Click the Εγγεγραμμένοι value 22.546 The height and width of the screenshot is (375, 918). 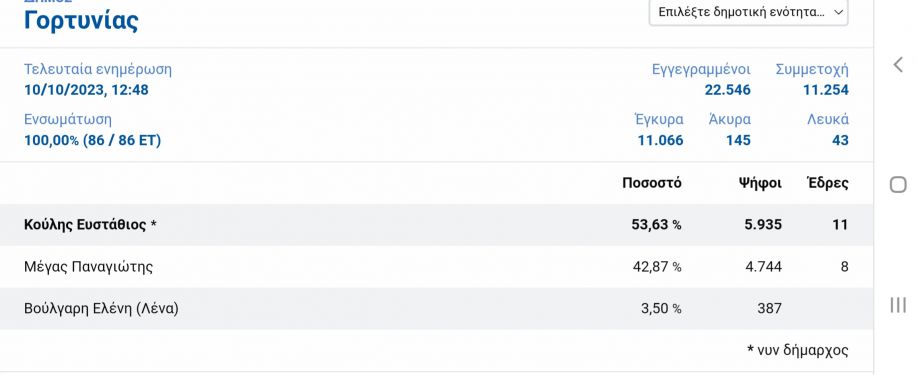(x=727, y=90)
